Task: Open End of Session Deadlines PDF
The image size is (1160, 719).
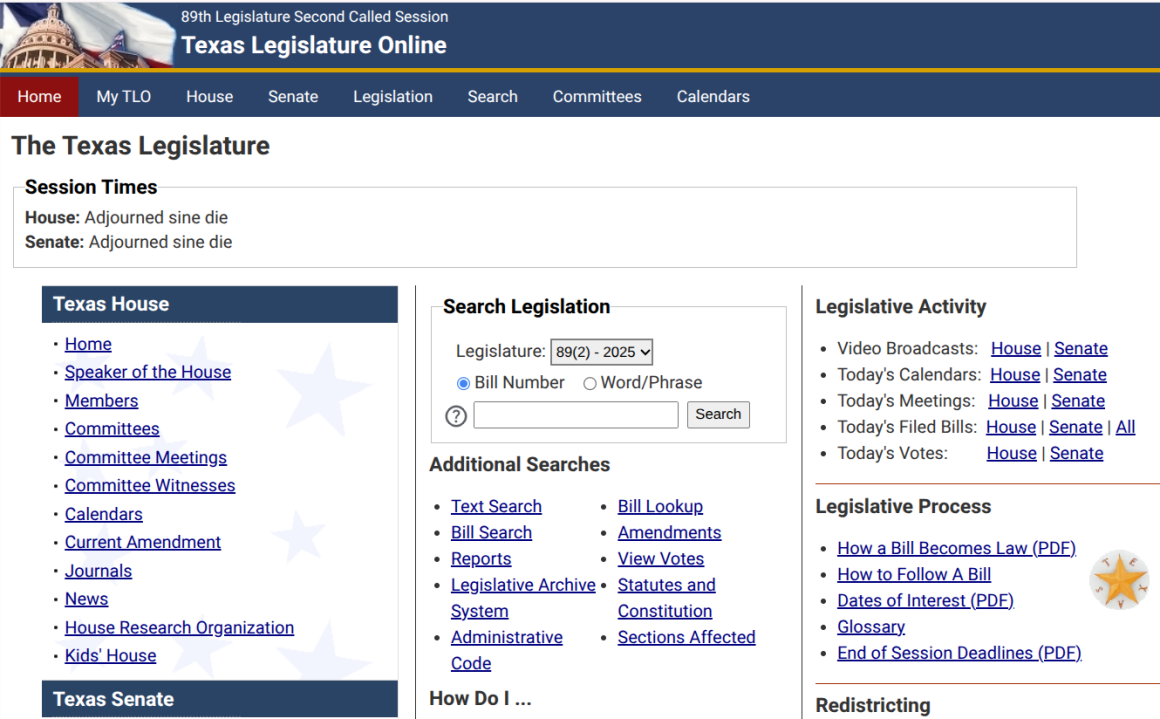Action: (960, 653)
